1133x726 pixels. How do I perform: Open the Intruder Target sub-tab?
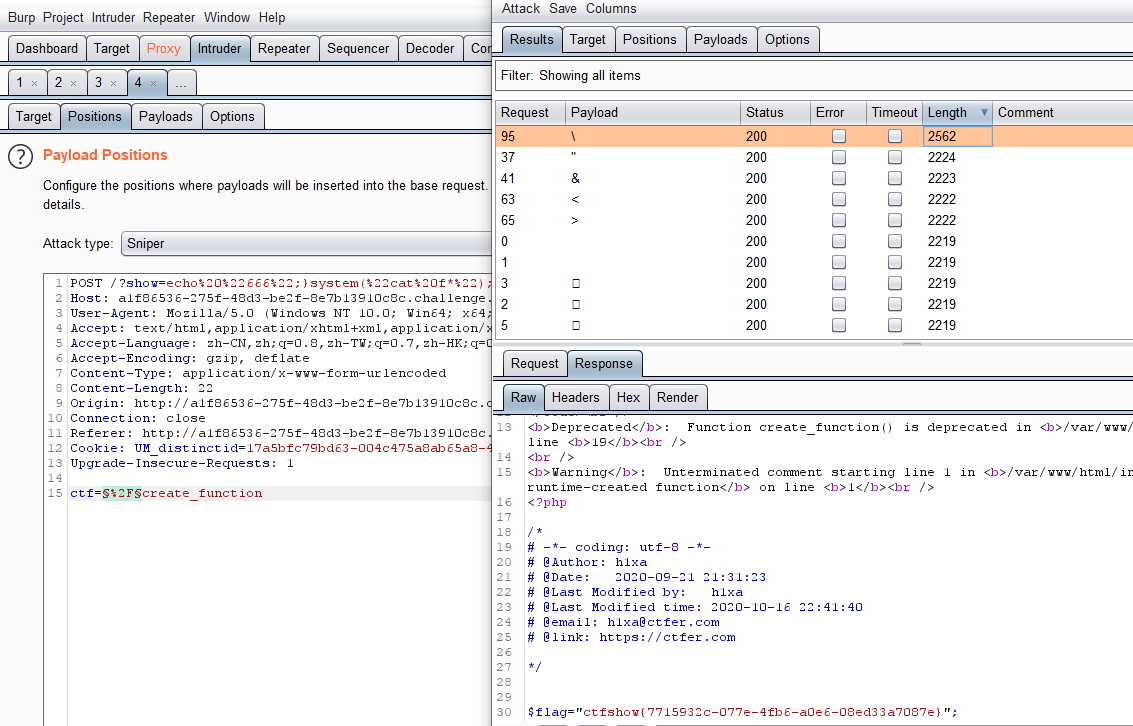[34, 116]
